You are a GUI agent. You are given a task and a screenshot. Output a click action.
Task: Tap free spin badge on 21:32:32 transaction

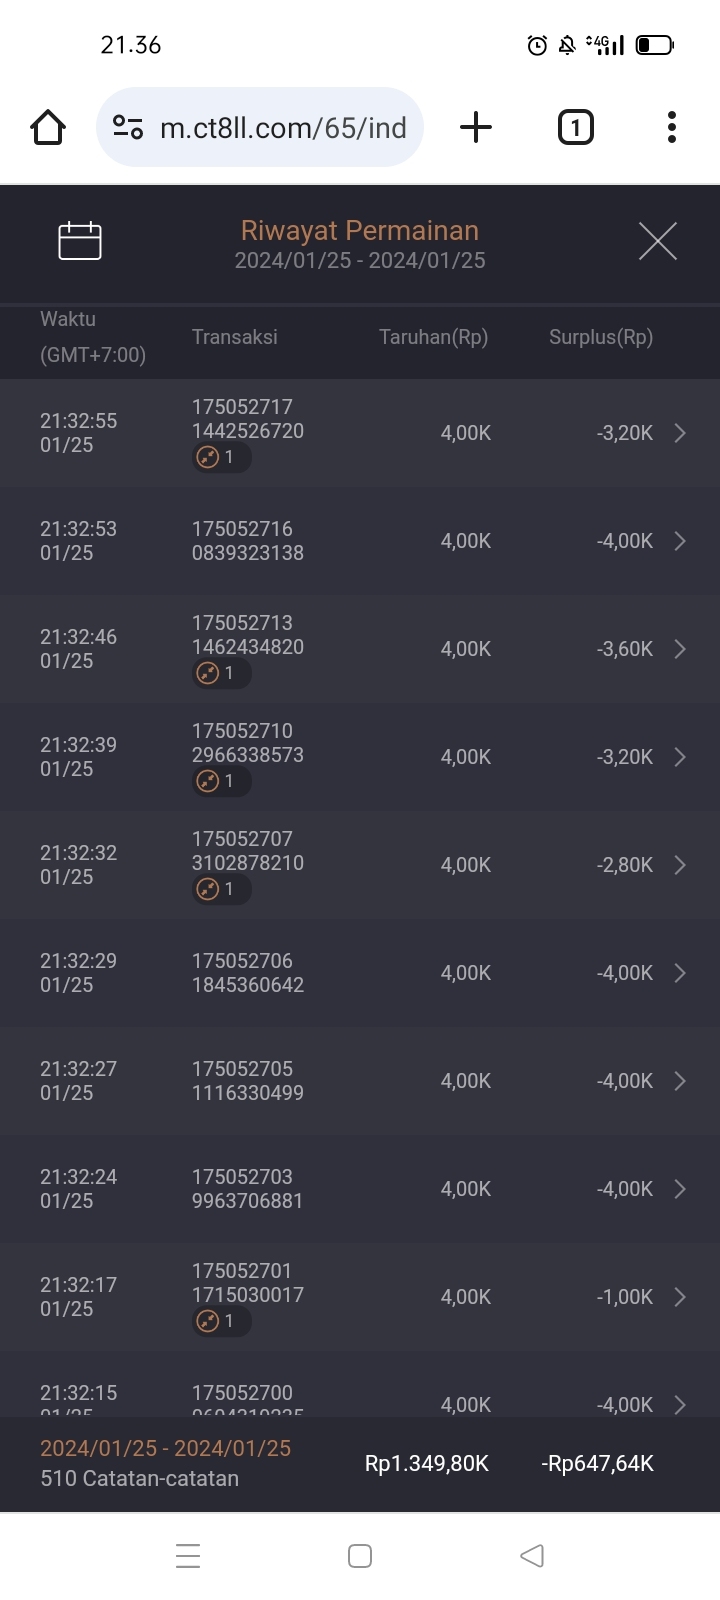[220, 889]
